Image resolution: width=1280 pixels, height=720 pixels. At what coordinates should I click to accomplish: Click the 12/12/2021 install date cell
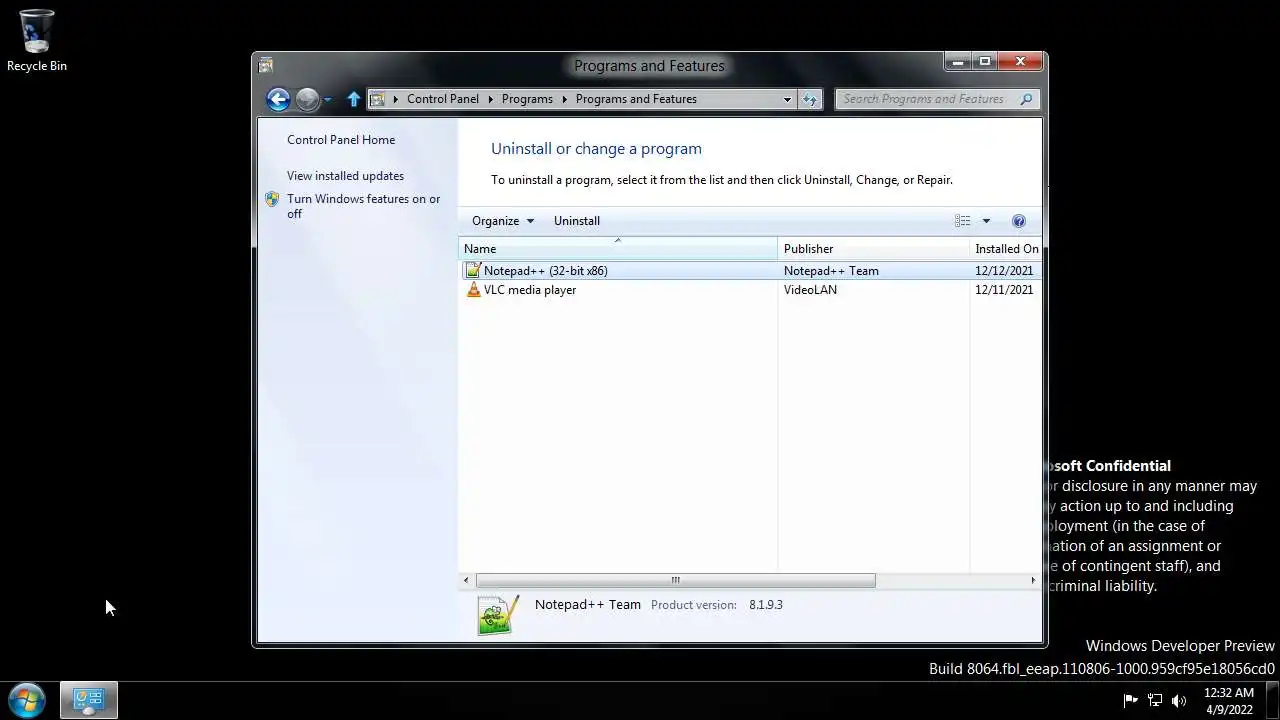click(1004, 271)
